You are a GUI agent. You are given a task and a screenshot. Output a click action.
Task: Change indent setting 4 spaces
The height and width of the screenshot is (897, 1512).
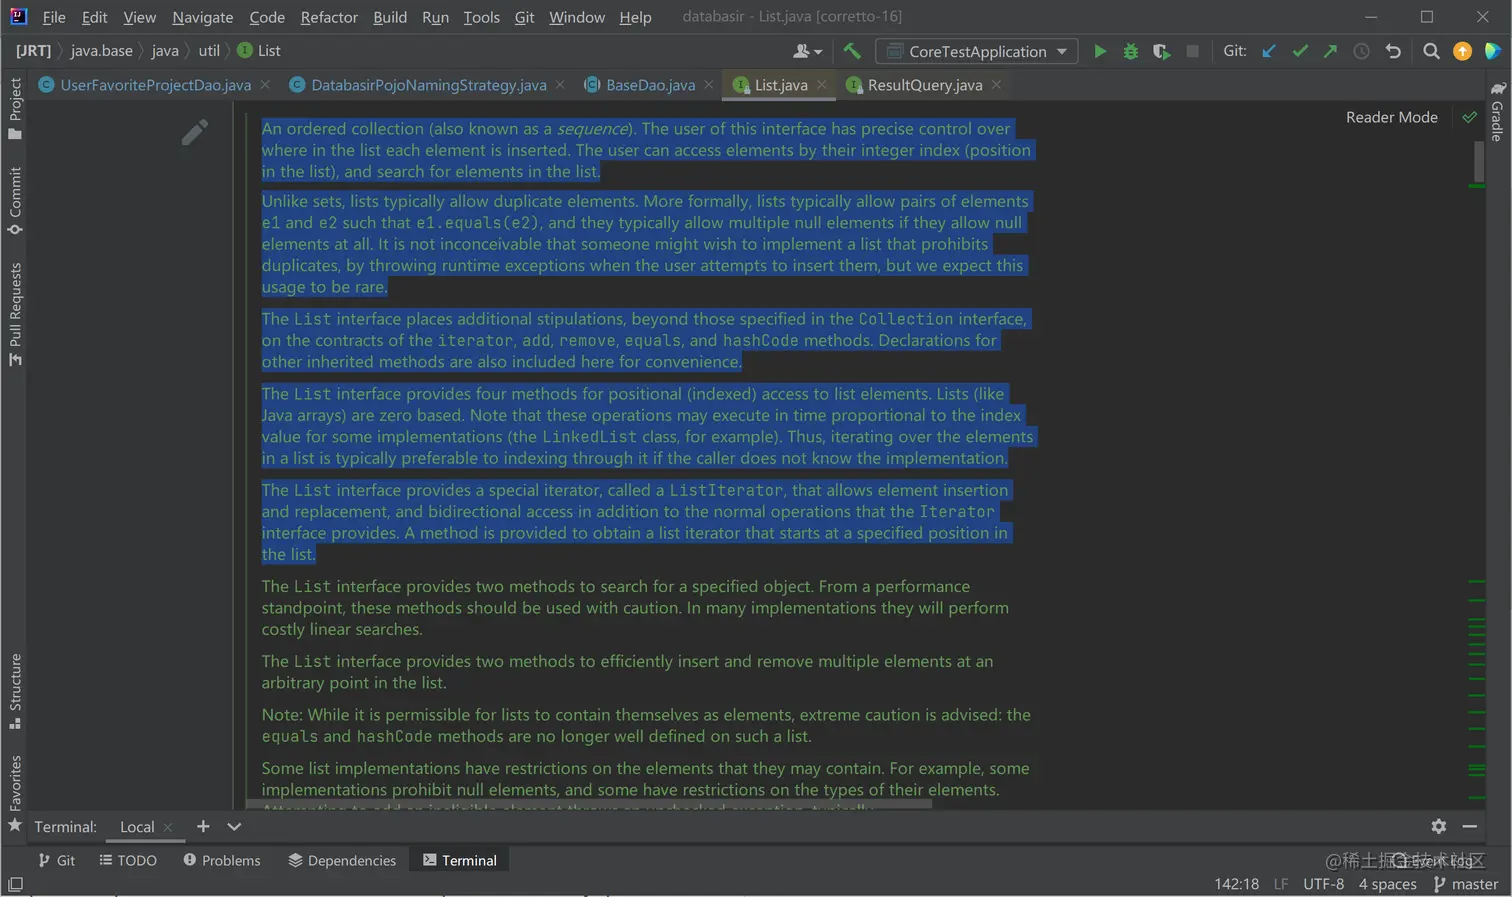[1387, 884]
